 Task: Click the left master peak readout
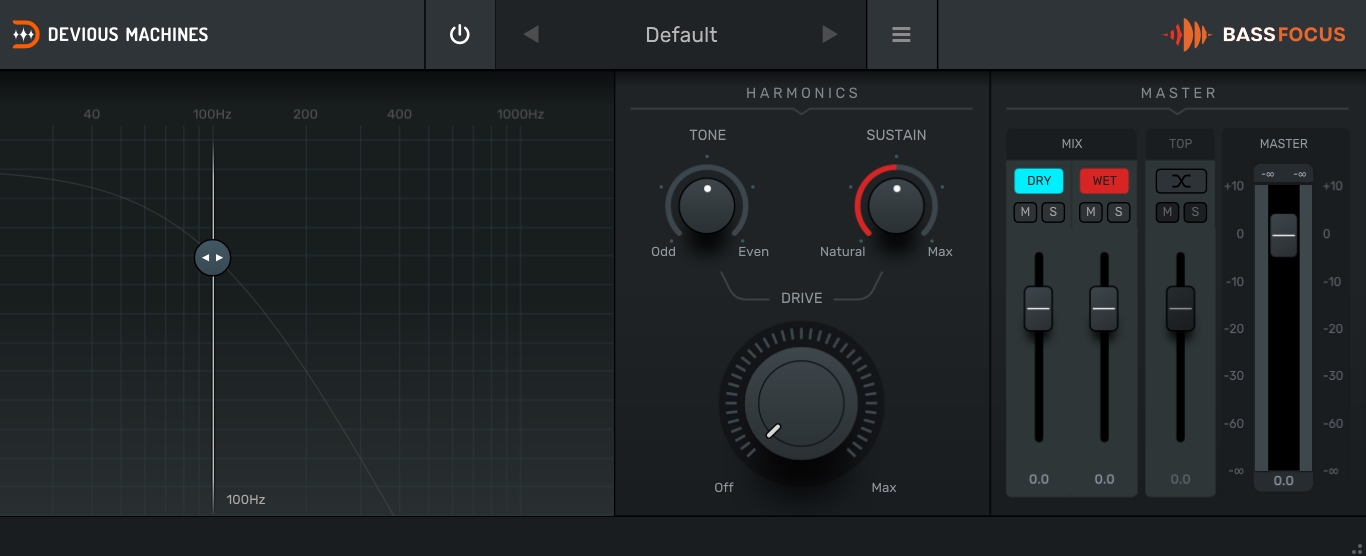[x=1268, y=174]
